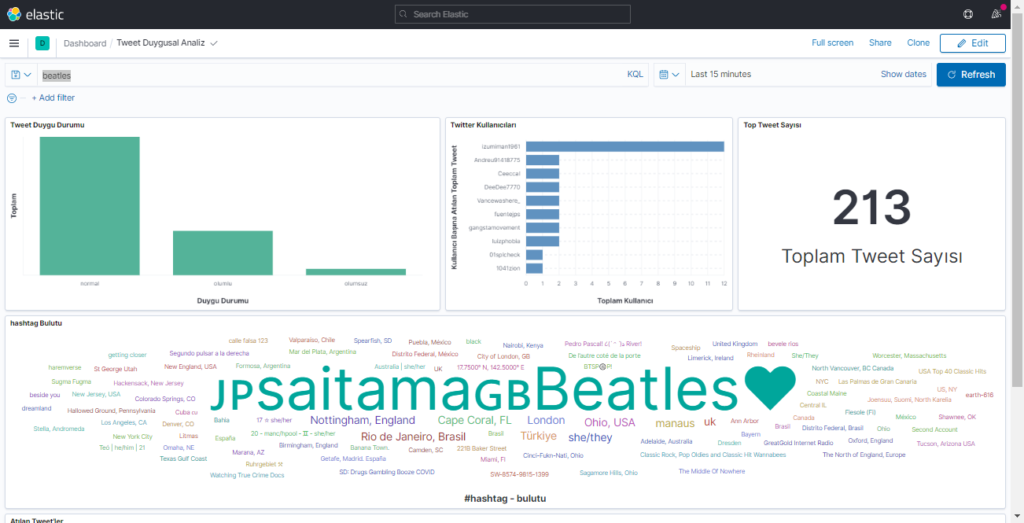This screenshot has height=523, width=1024.
Task: Click Türkiye tag in cloud
Action: [x=539, y=436]
